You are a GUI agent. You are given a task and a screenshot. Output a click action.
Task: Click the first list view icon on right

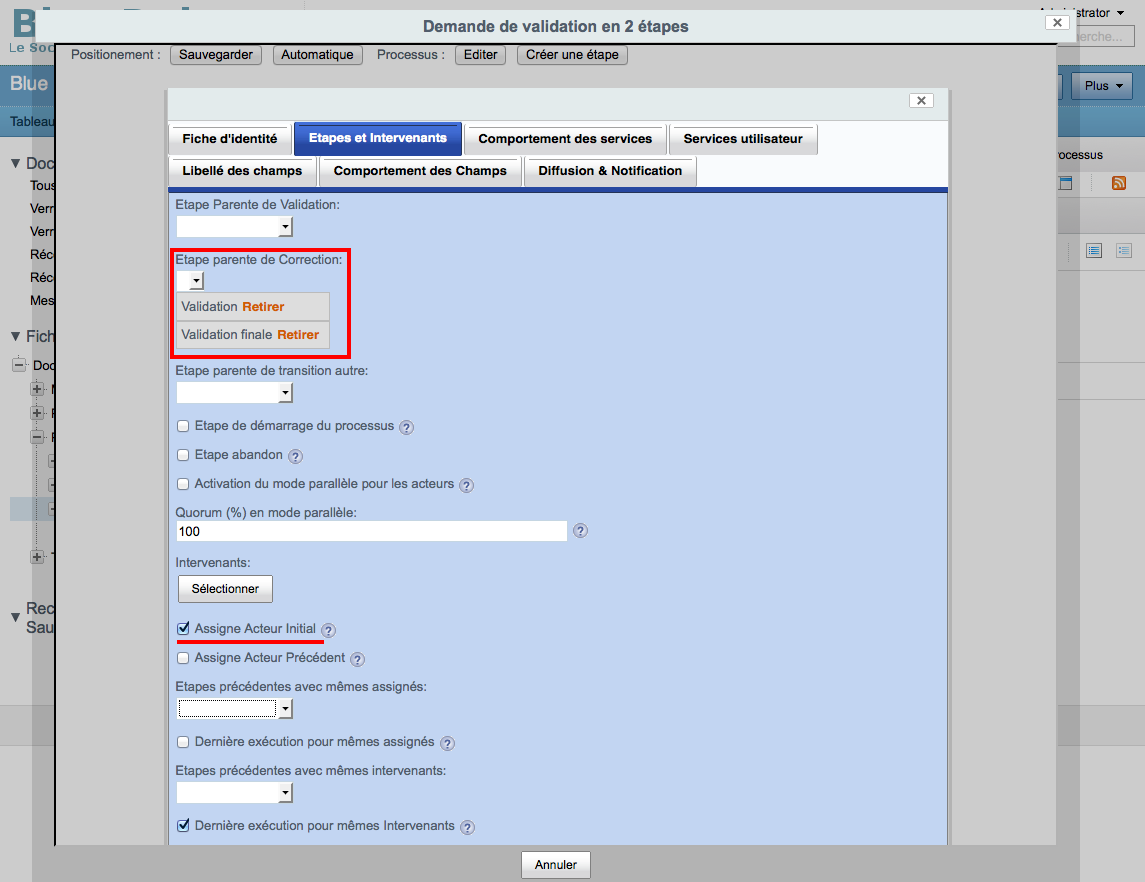point(1094,251)
